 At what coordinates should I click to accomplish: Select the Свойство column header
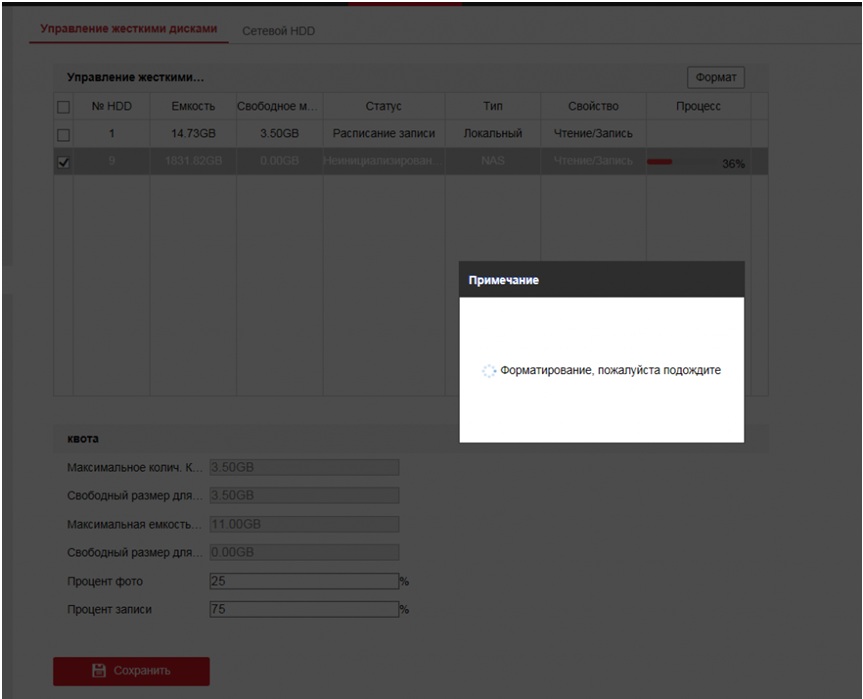[x=593, y=106]
